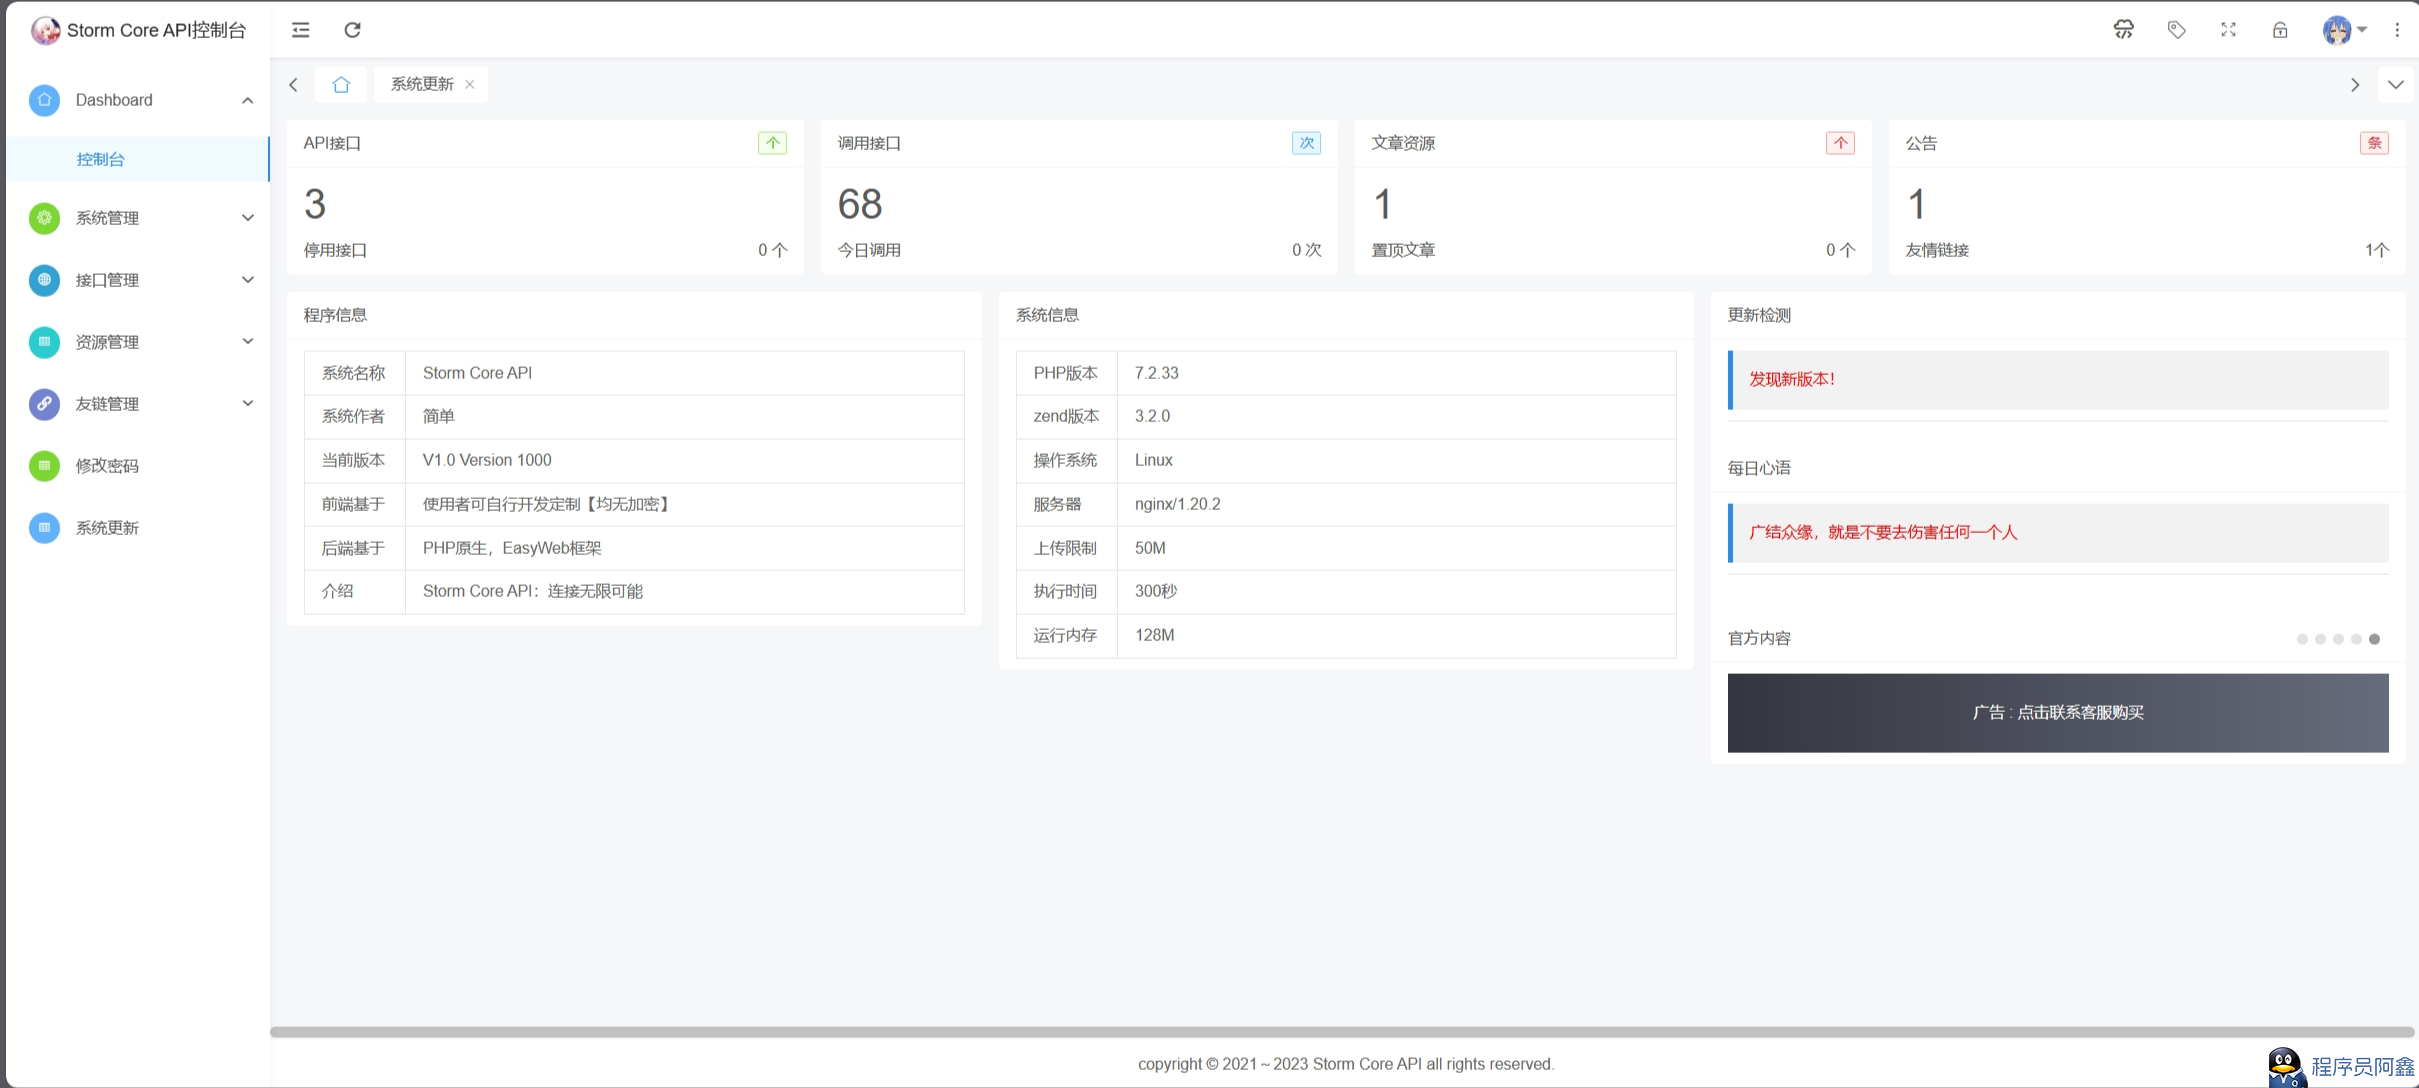Click the 友链管理 link icon
The height and width of the screenshot is (1088, 2419).
pos(43,404)
